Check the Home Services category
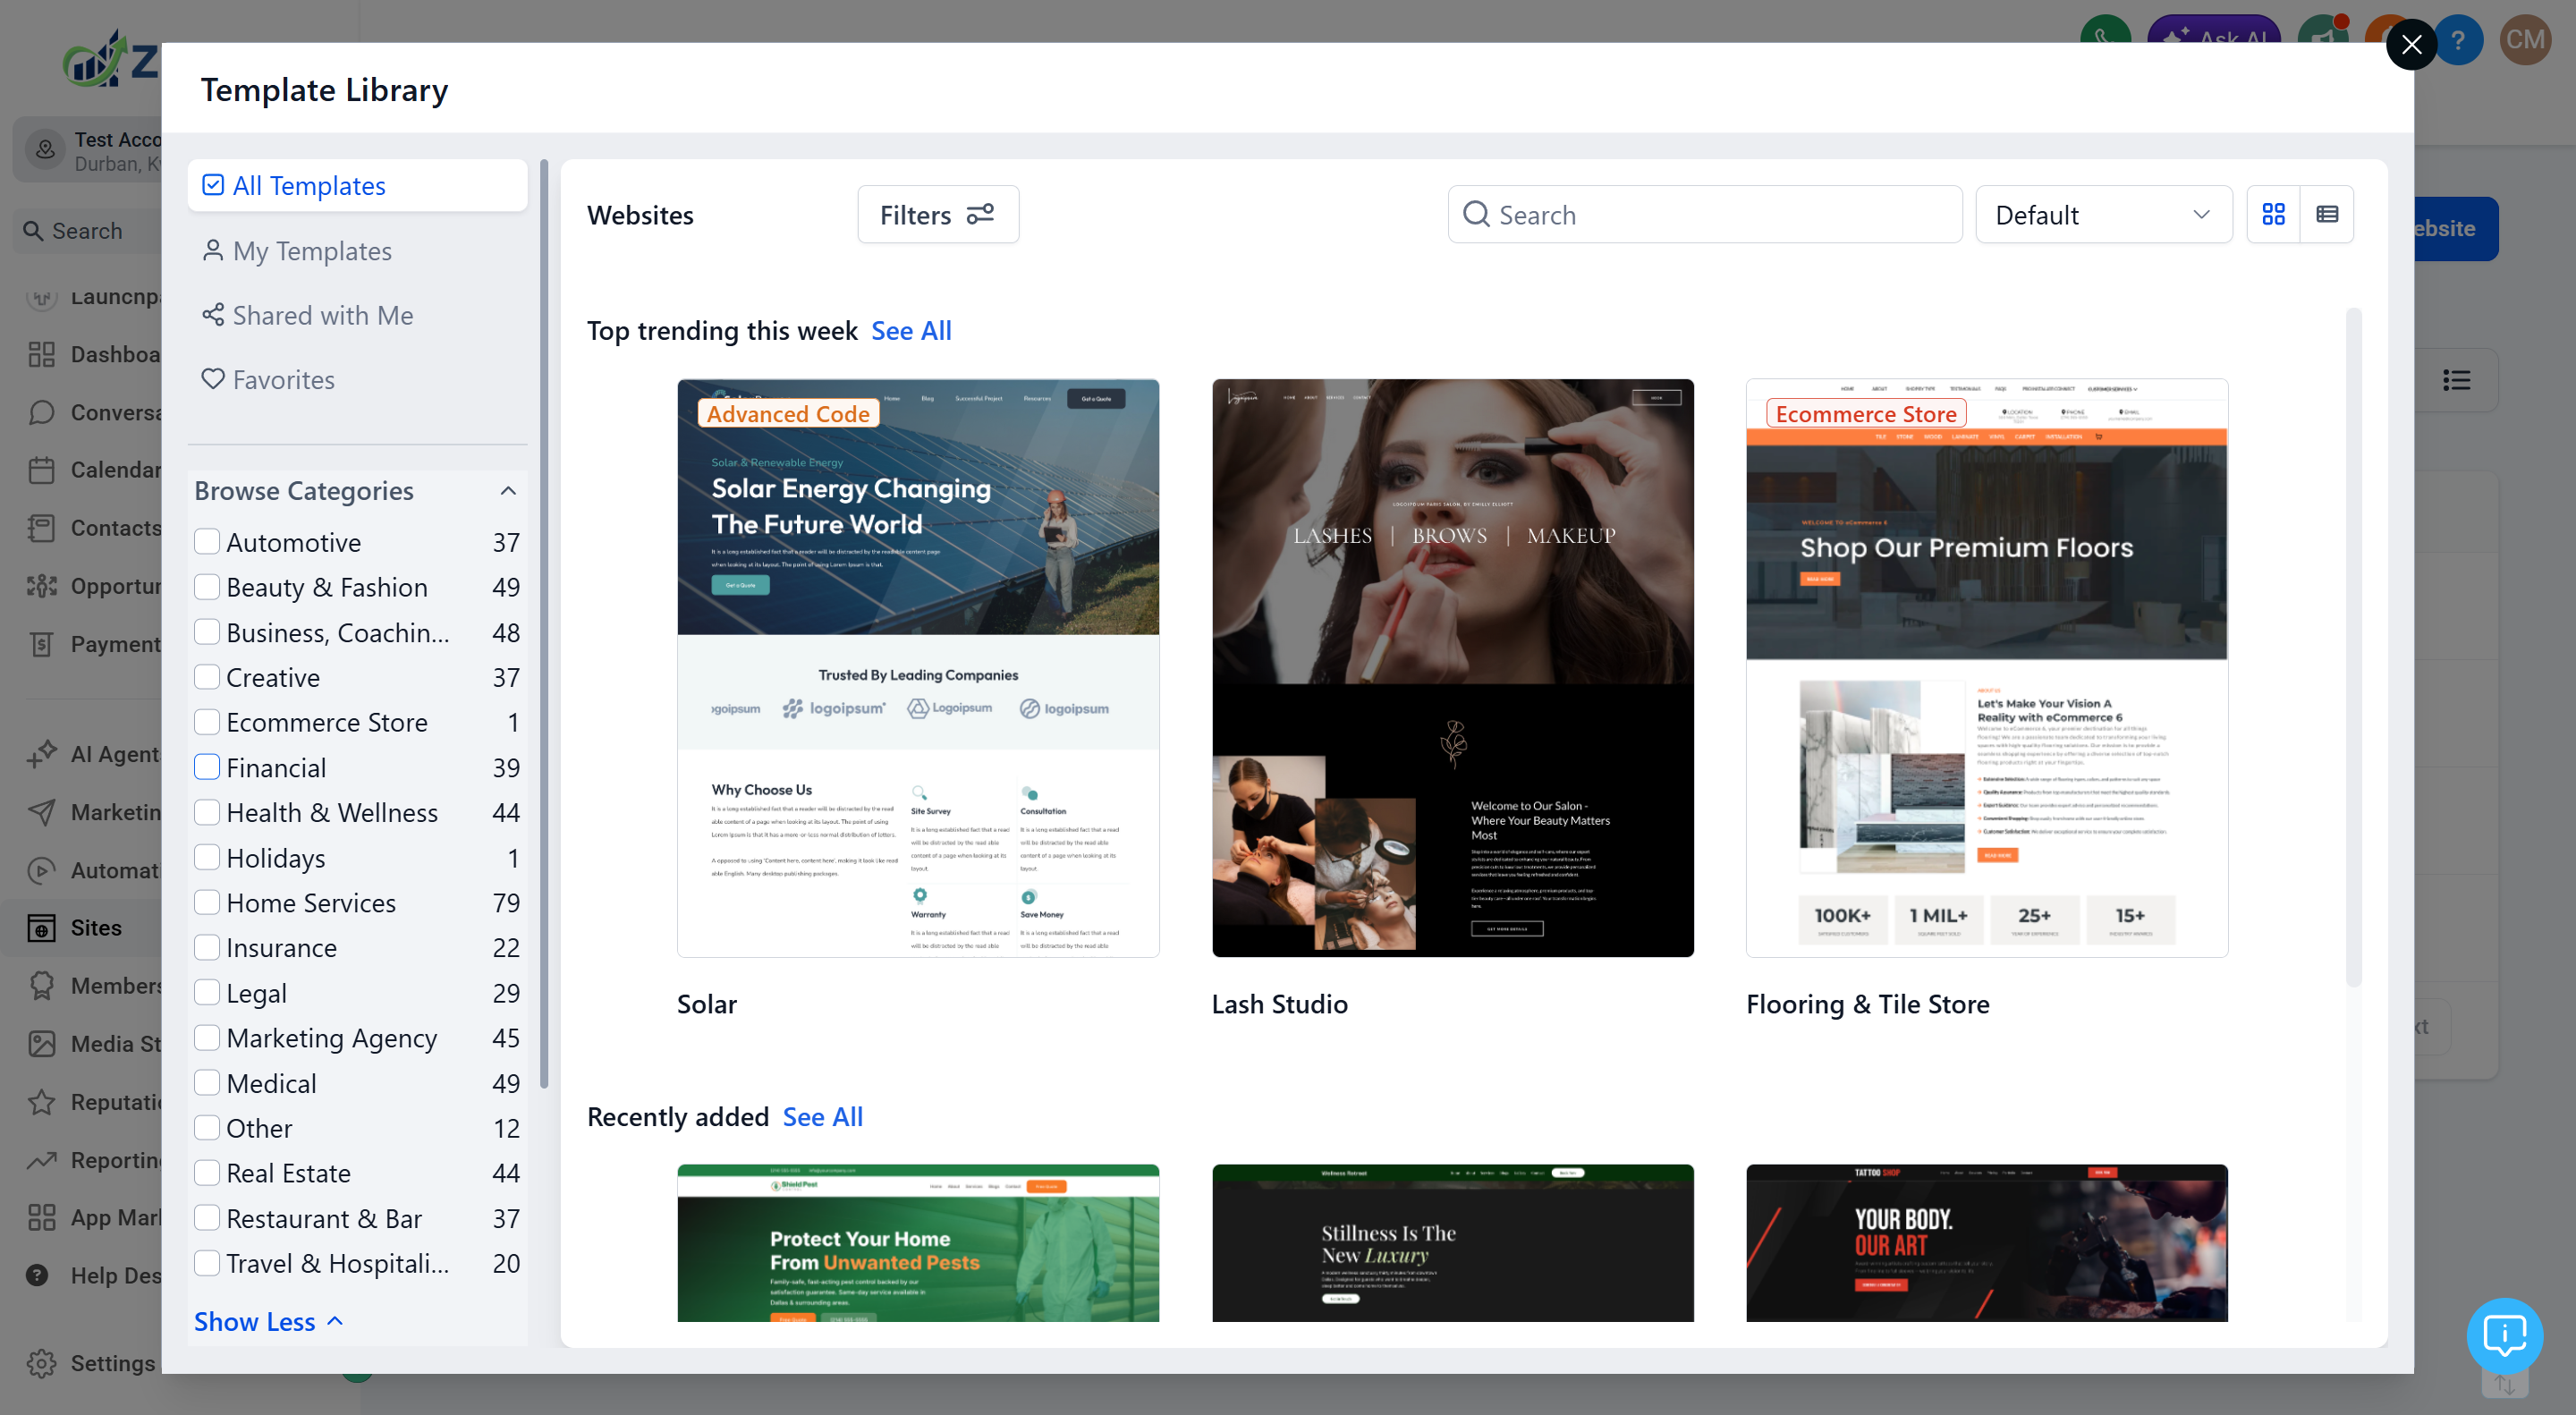2576x1415 pixels. tap(207, 902)
